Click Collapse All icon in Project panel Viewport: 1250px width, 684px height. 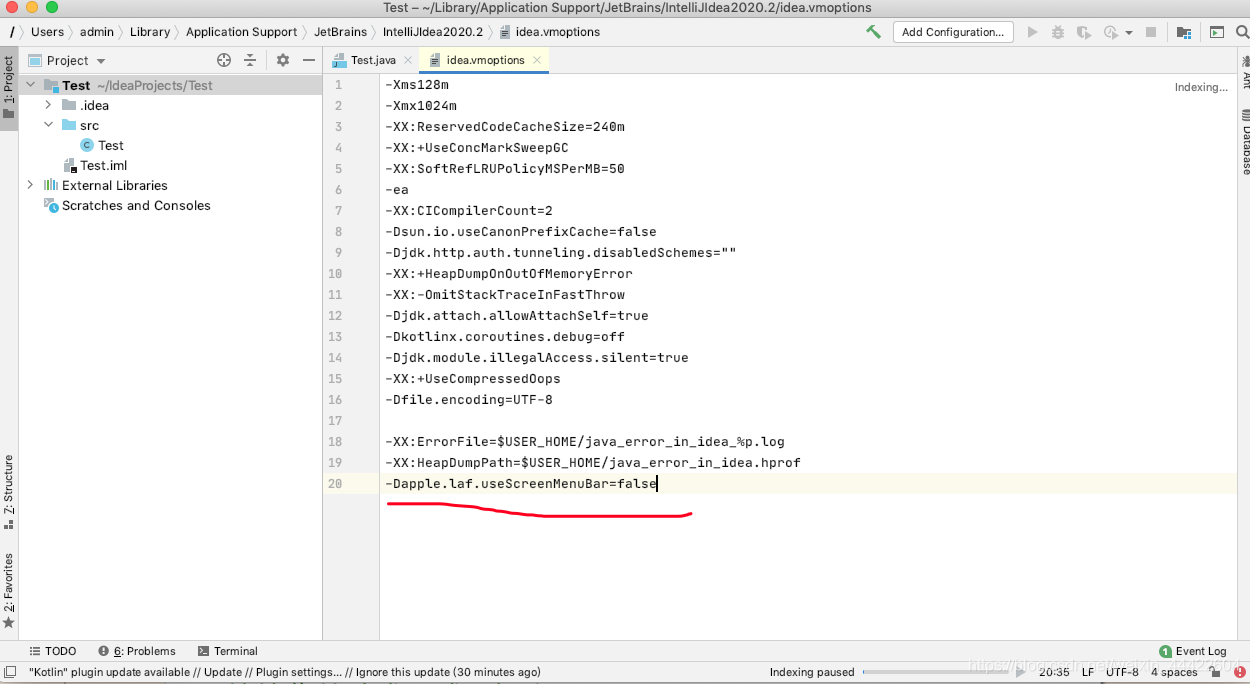pos(251,60)
